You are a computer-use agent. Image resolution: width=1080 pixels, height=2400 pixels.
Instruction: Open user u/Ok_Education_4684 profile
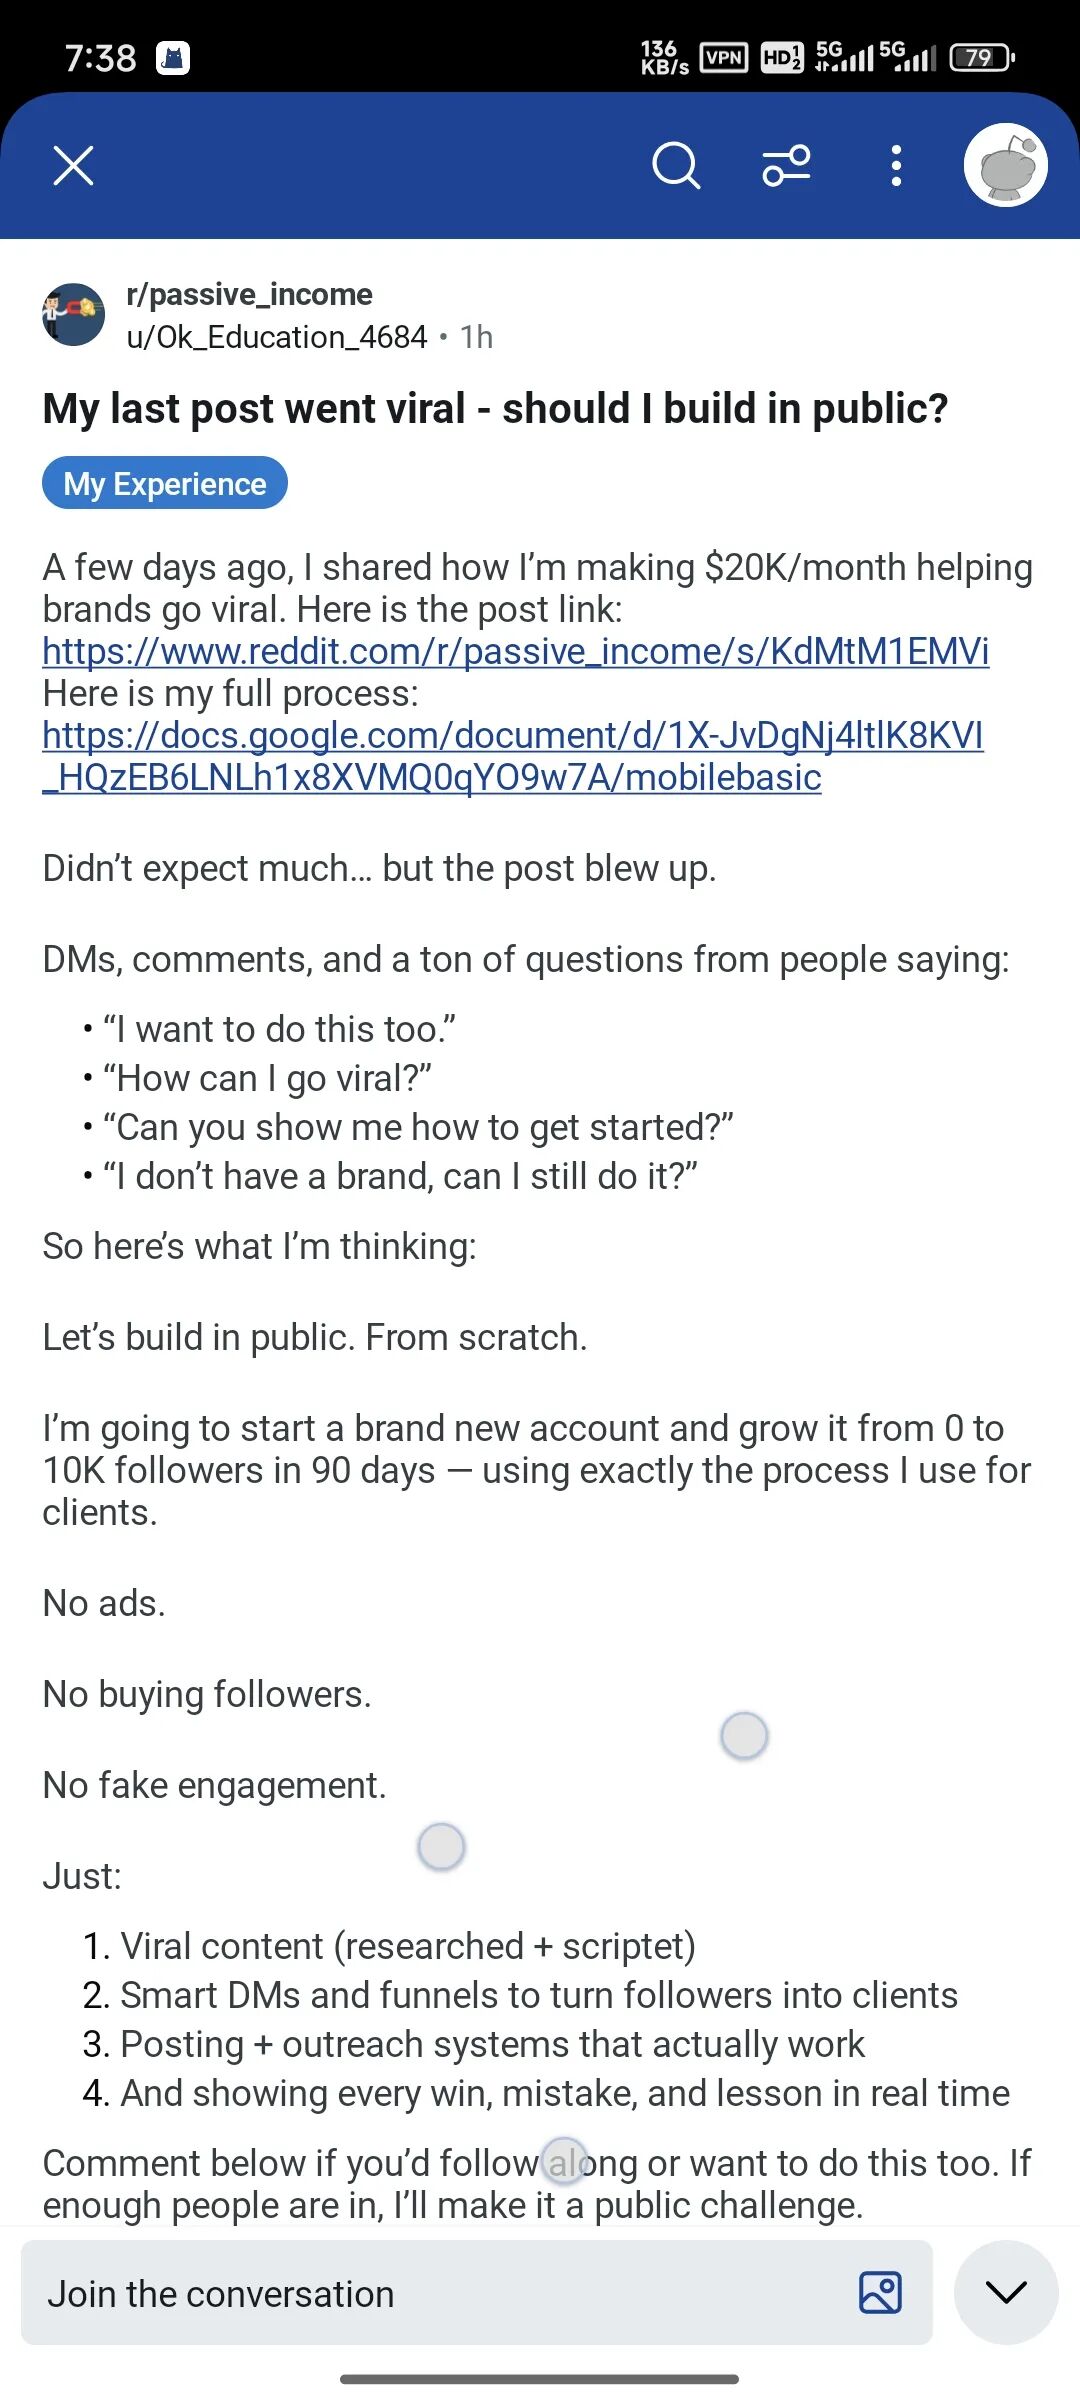pos(277,337)
